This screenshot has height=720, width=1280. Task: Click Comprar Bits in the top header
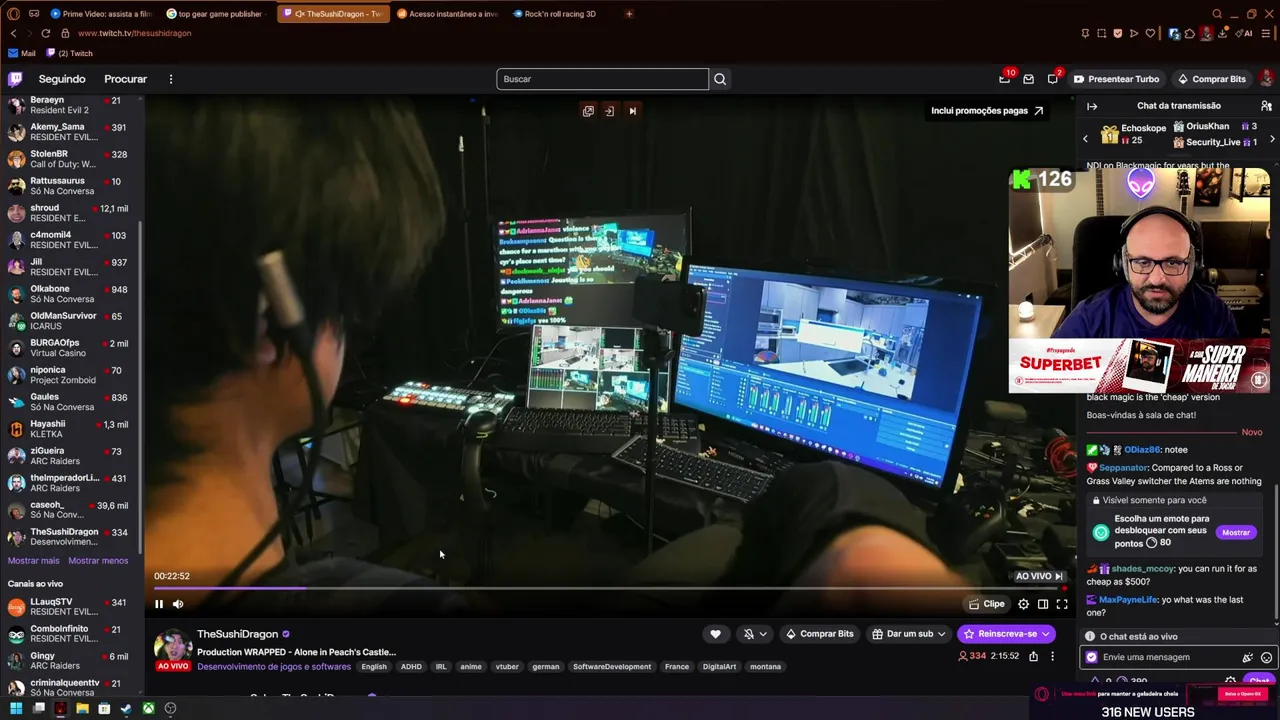pos(1211,79)
